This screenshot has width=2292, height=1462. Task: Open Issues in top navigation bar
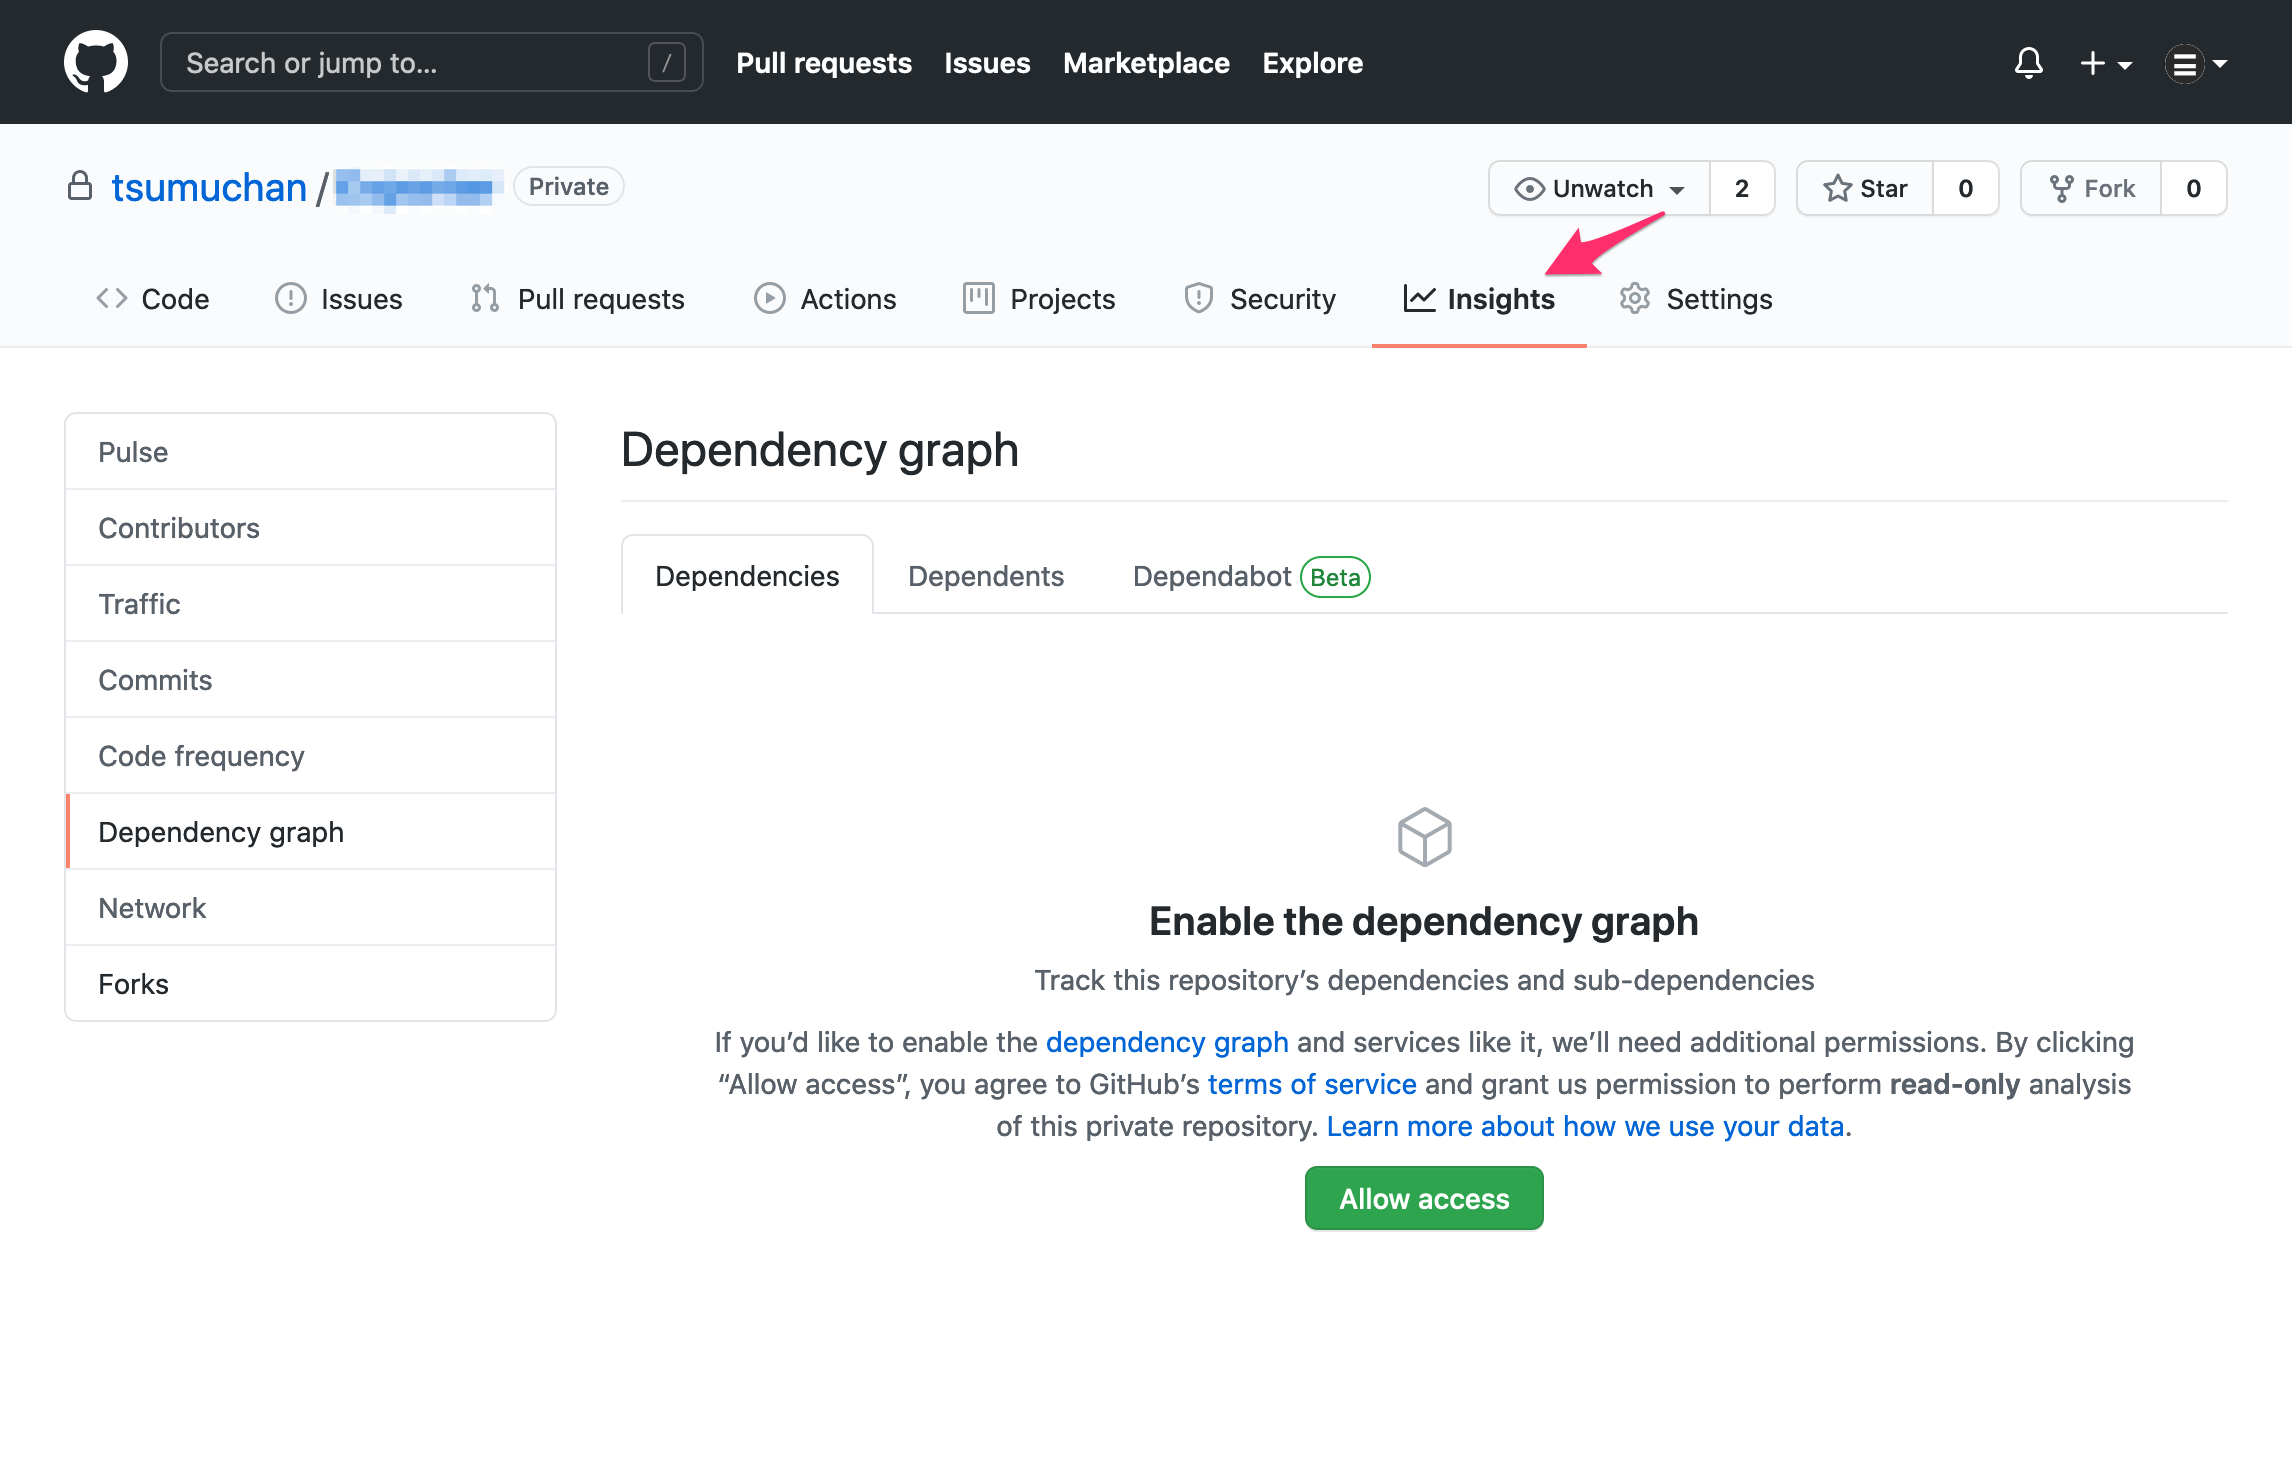[x=987, y=63]
